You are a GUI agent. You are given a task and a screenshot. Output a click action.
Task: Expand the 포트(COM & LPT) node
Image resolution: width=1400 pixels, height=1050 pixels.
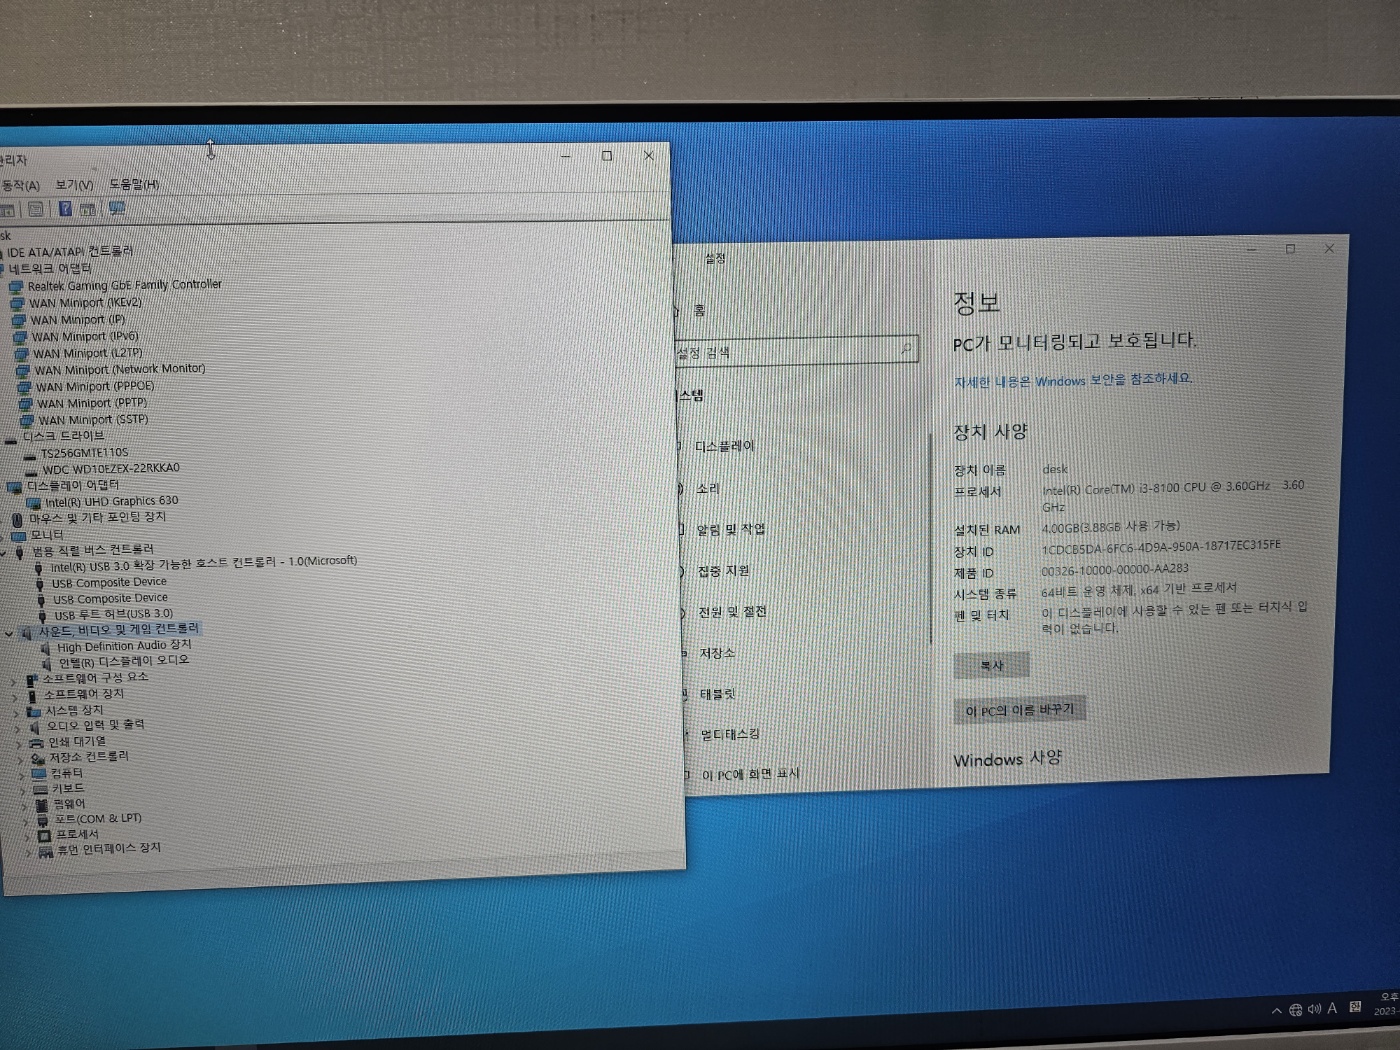coord(26,821)
